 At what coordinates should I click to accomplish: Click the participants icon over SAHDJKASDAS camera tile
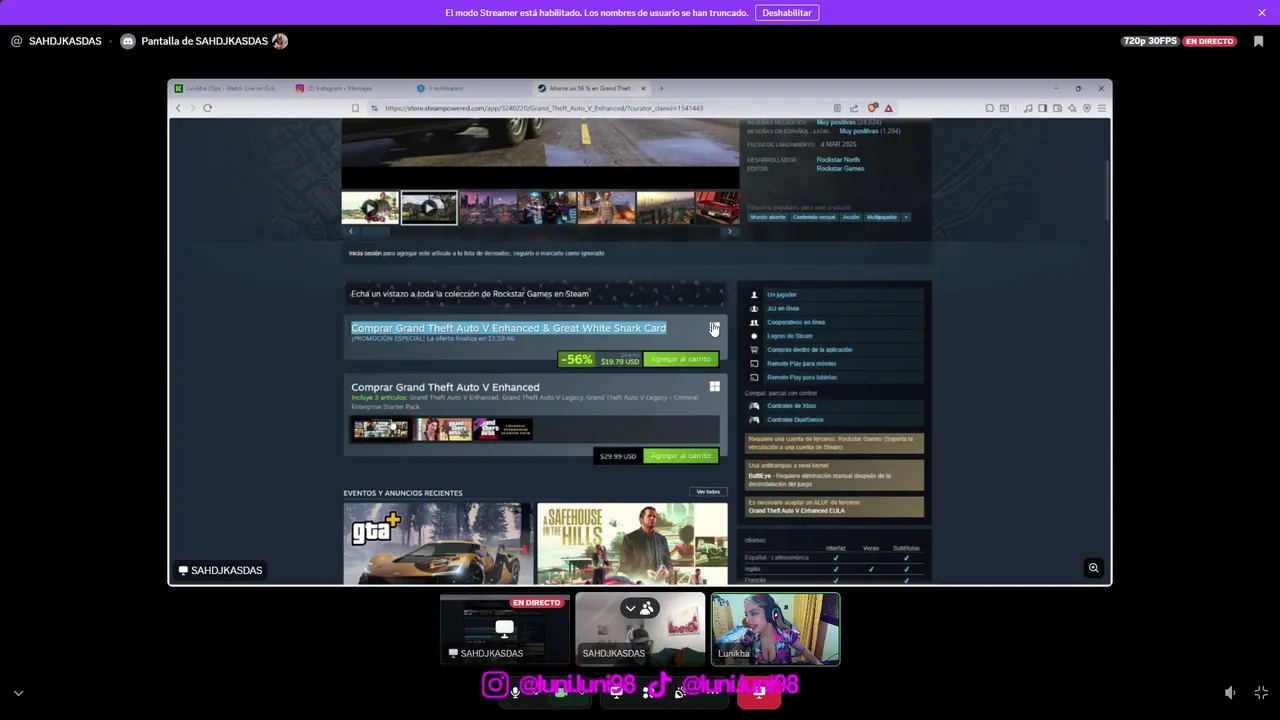pyautogui.click(x=647, y=608)
